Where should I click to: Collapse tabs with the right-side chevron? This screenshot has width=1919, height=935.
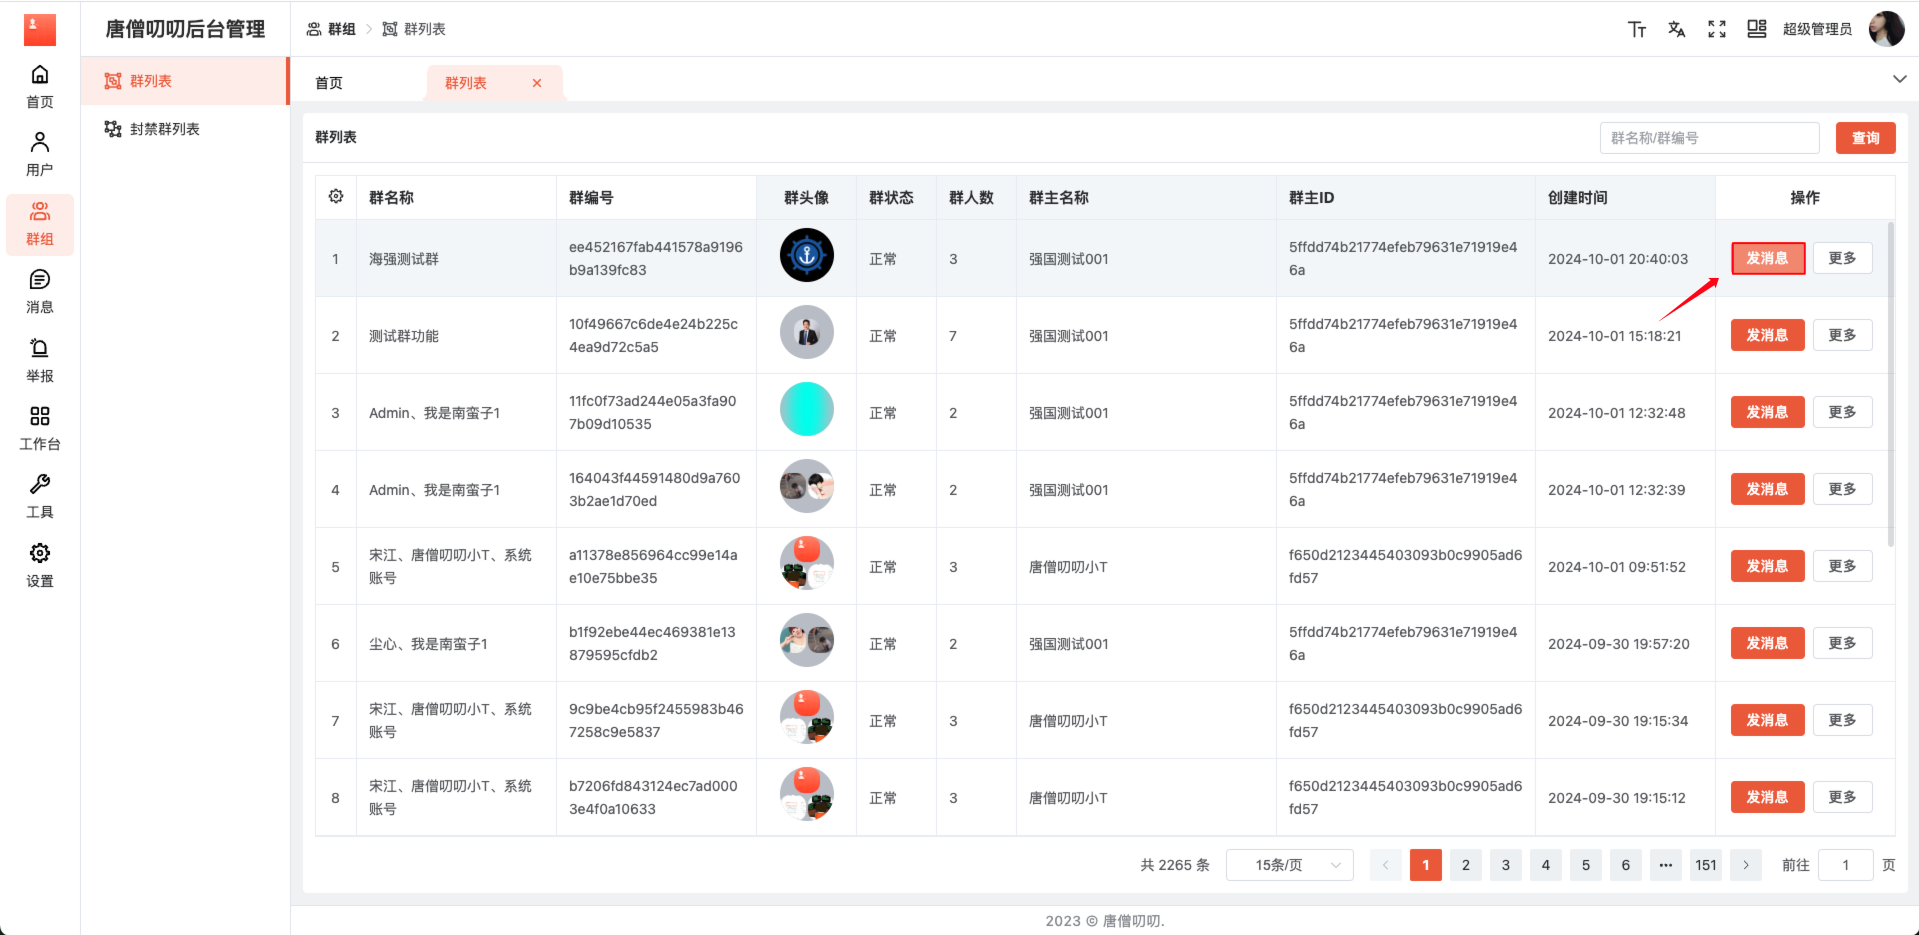[x=1899, y=78]
